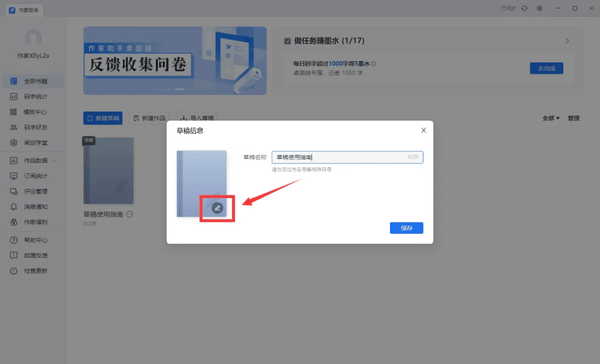This screenshot has height=364, width=600.
Task: Expand the 全部 filter dropdown
Action: 551,118
